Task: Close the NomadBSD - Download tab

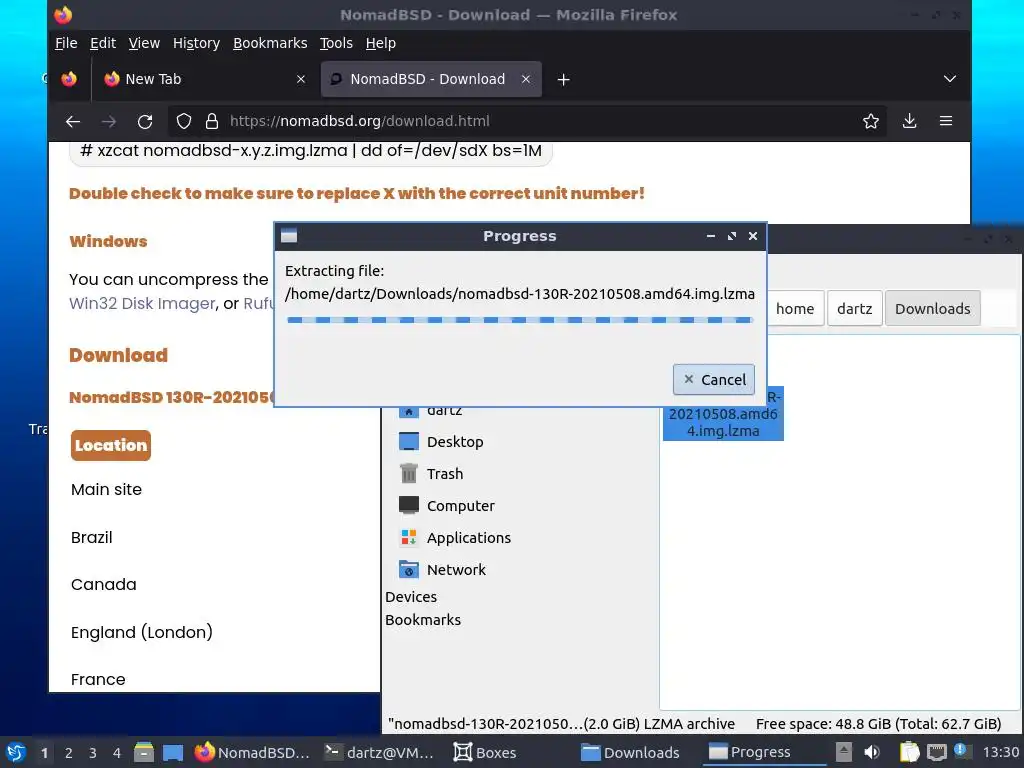Action: coord(526,79)
